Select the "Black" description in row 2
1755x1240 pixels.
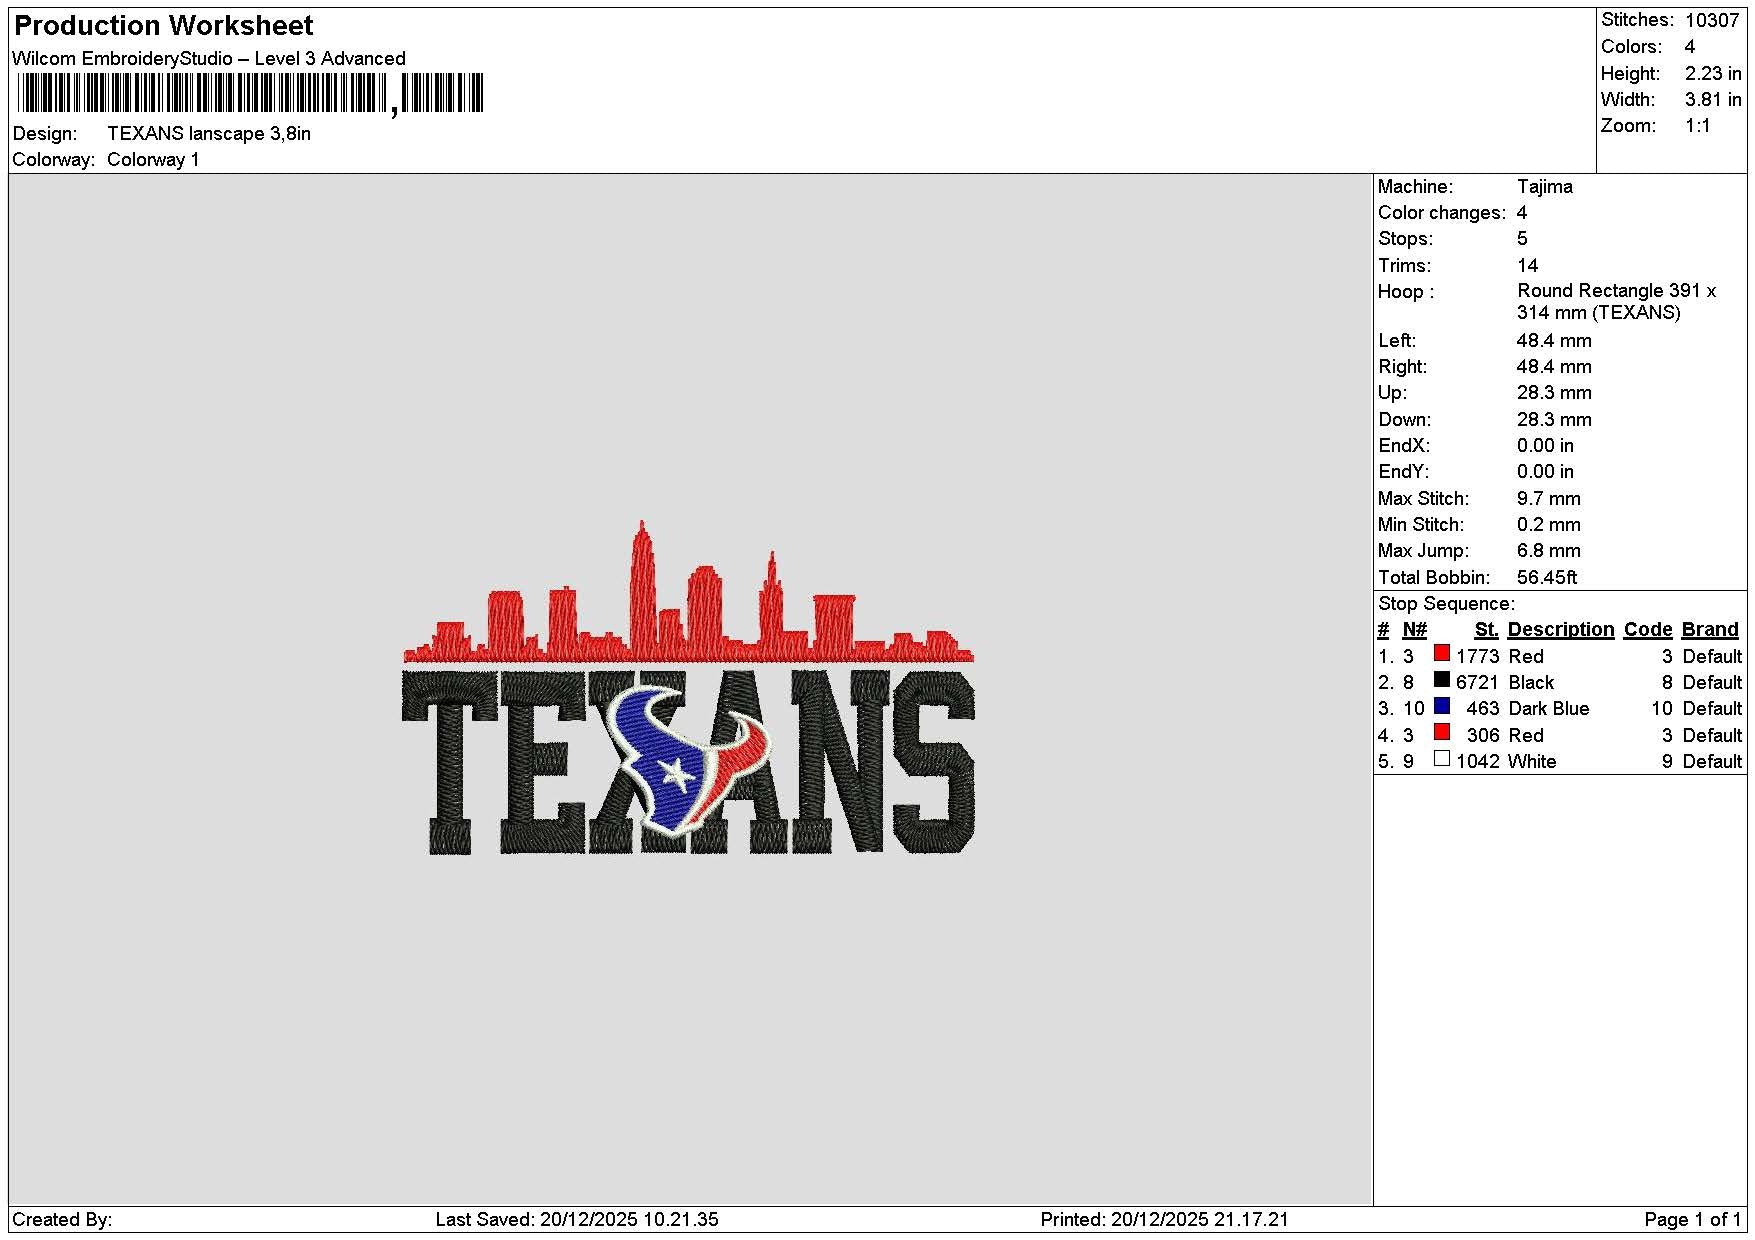[x=1531, y=682]
